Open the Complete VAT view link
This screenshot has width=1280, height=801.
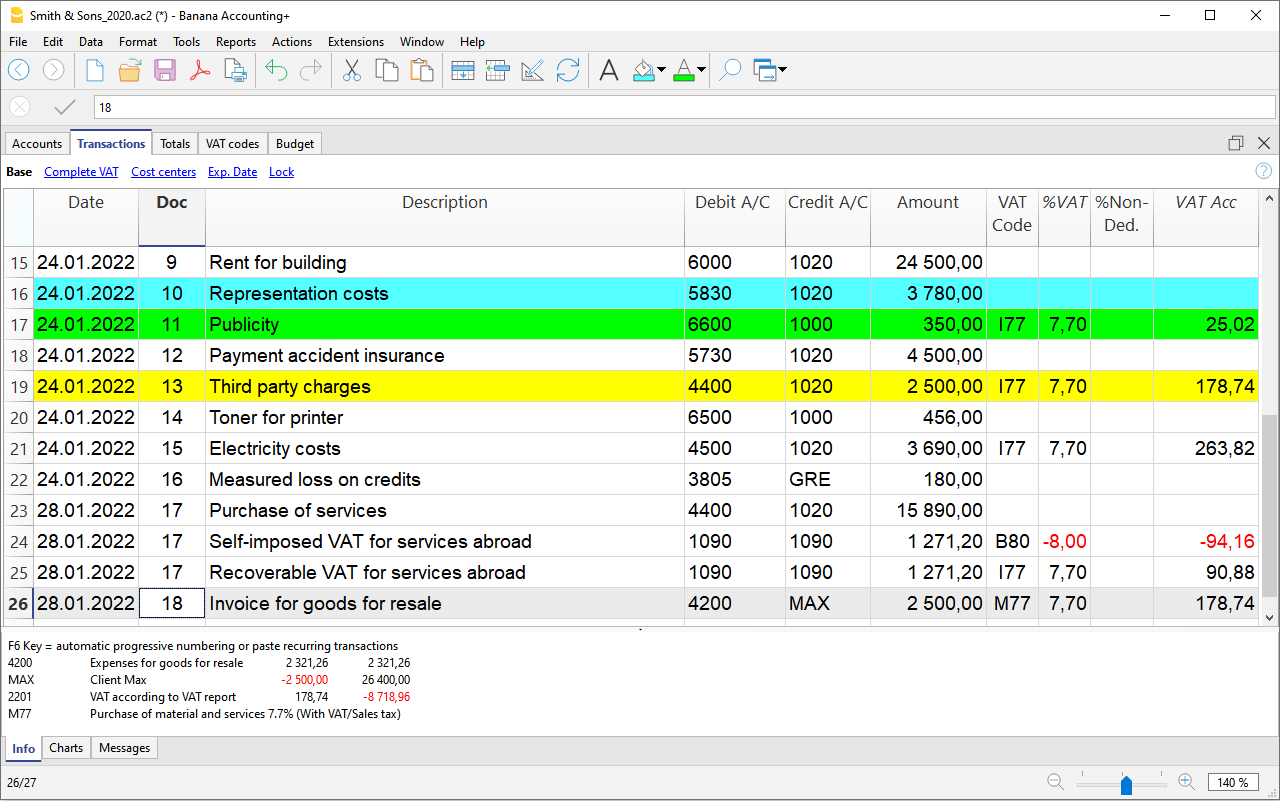(x=81, y=172)
